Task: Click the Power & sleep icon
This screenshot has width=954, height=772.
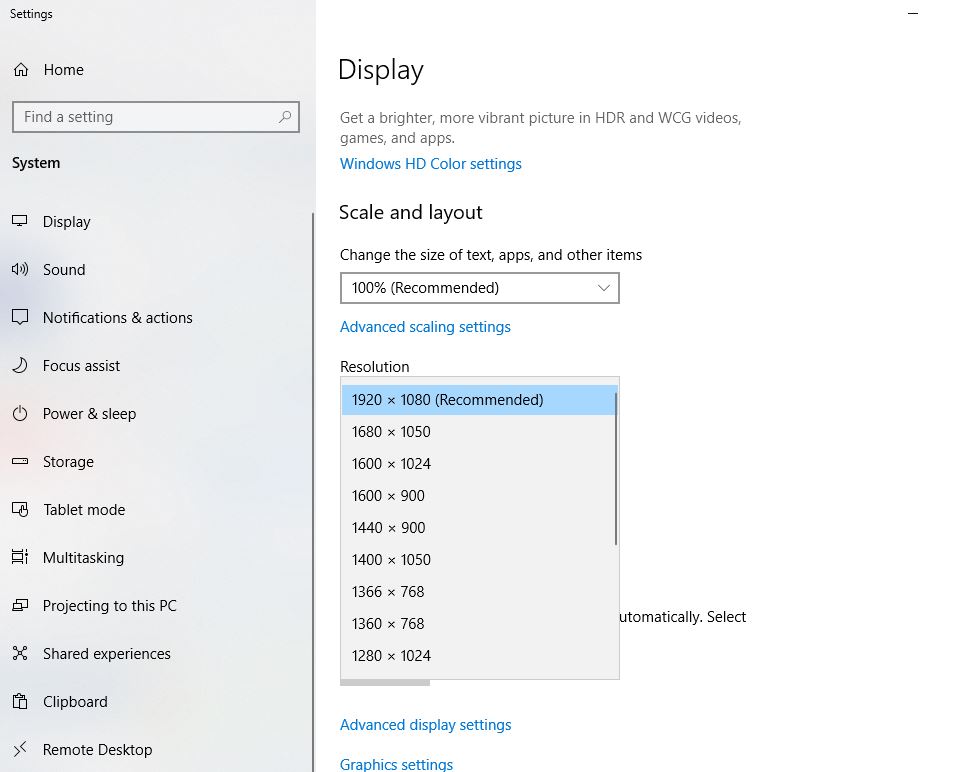Action: point(20,414)
